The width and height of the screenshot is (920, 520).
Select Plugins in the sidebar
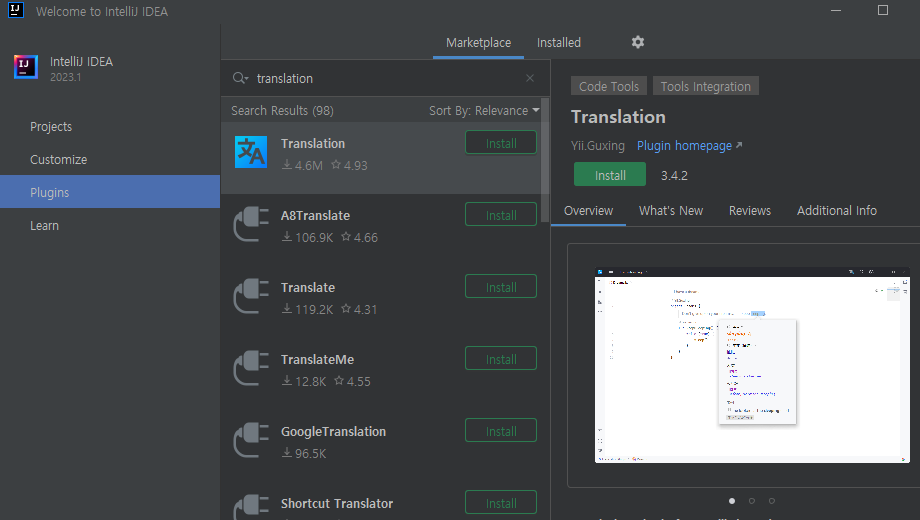(x=110, y=192)
